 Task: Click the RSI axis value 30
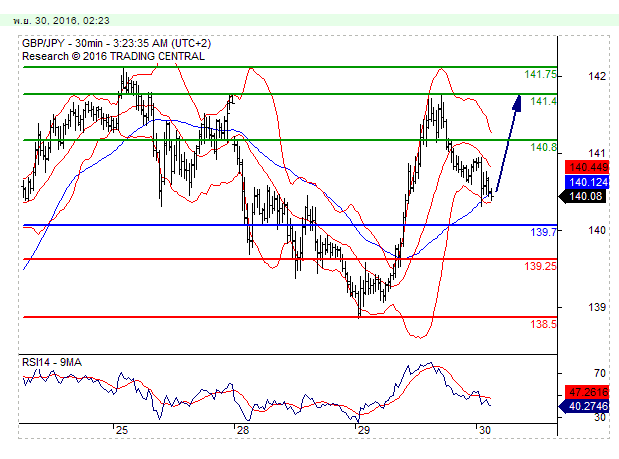point(600,417)
